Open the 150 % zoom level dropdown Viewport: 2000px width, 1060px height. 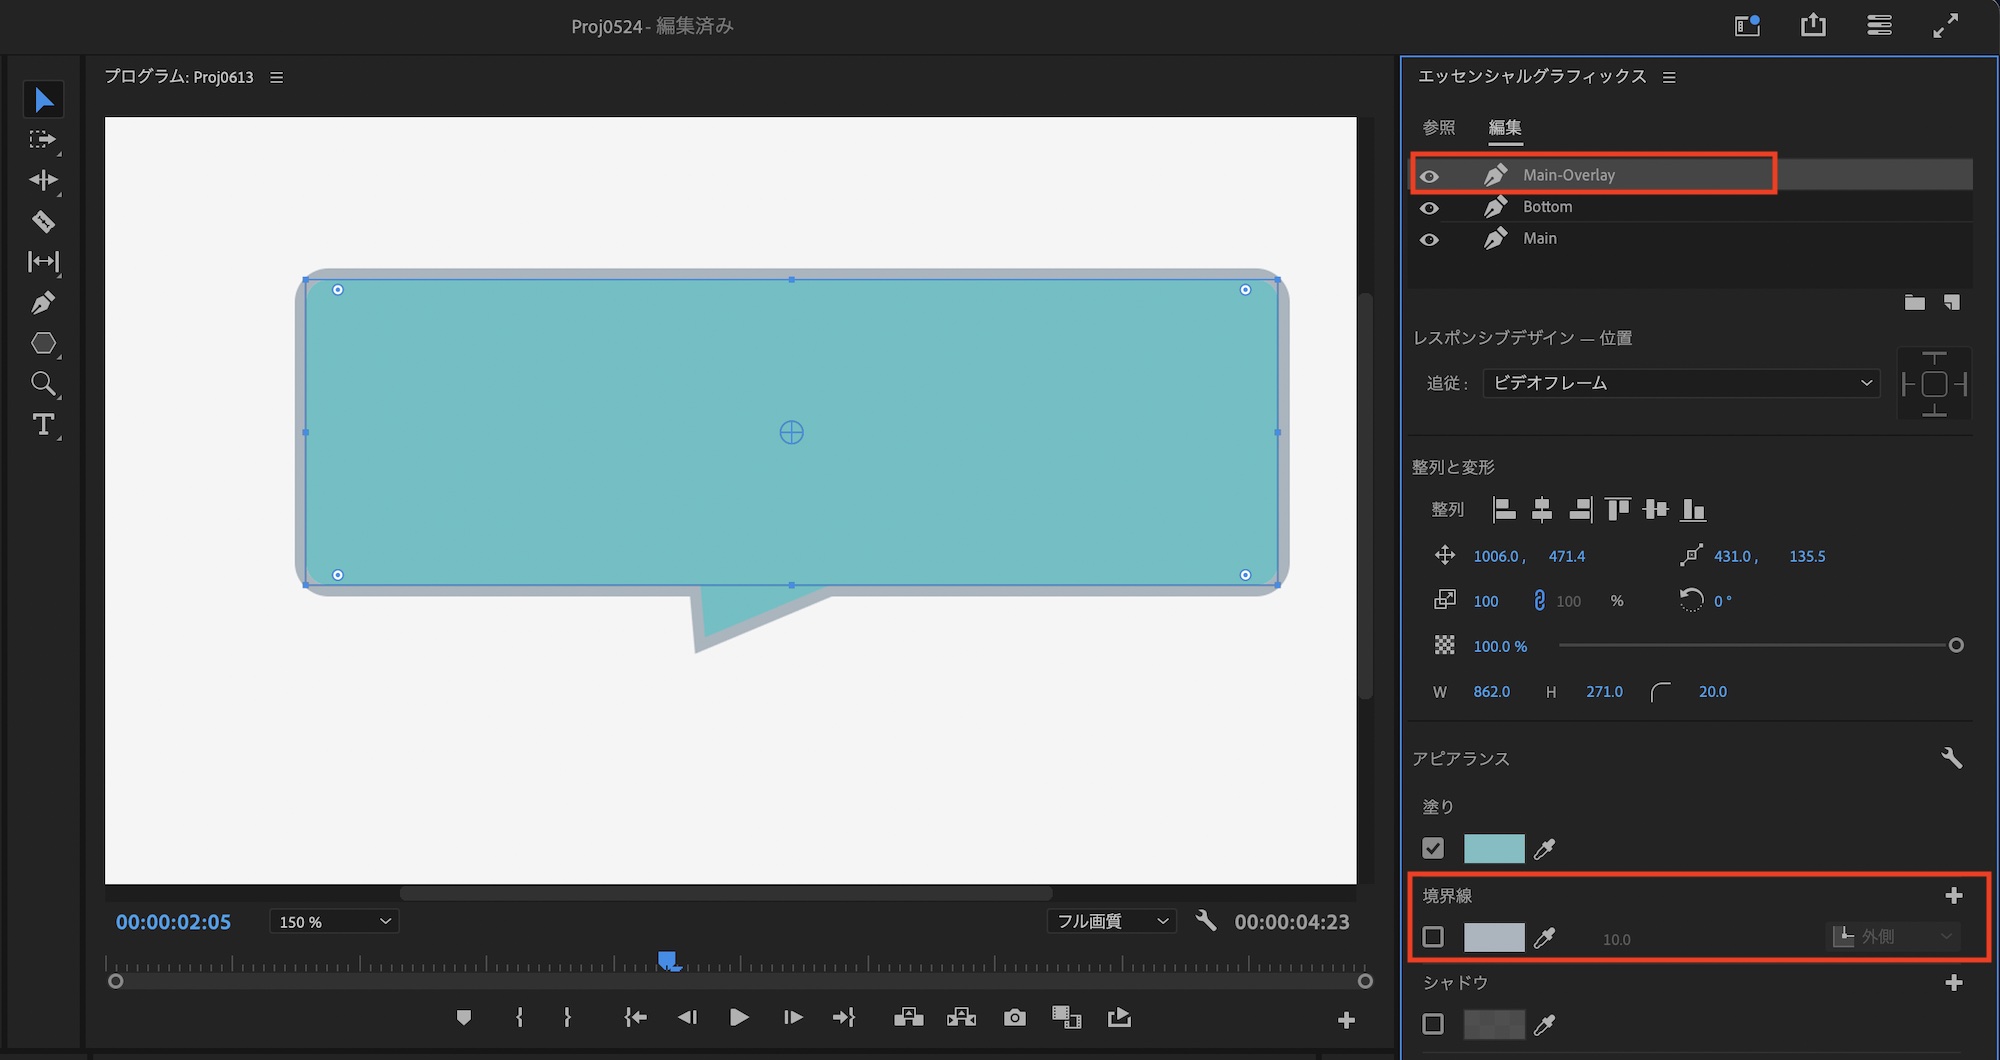[x=334, y=921]
